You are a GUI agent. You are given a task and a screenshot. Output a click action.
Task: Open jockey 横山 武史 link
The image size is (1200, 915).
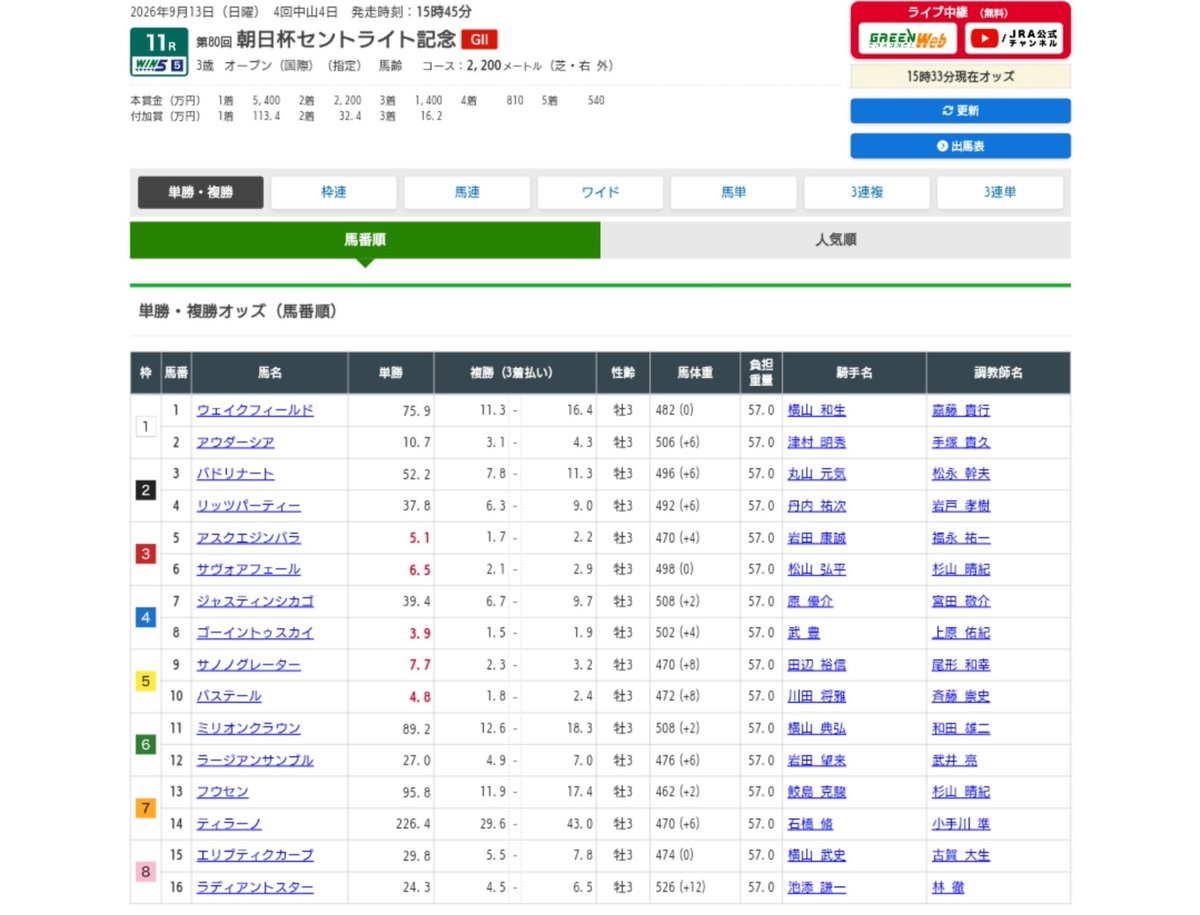(x=817, y=855)
